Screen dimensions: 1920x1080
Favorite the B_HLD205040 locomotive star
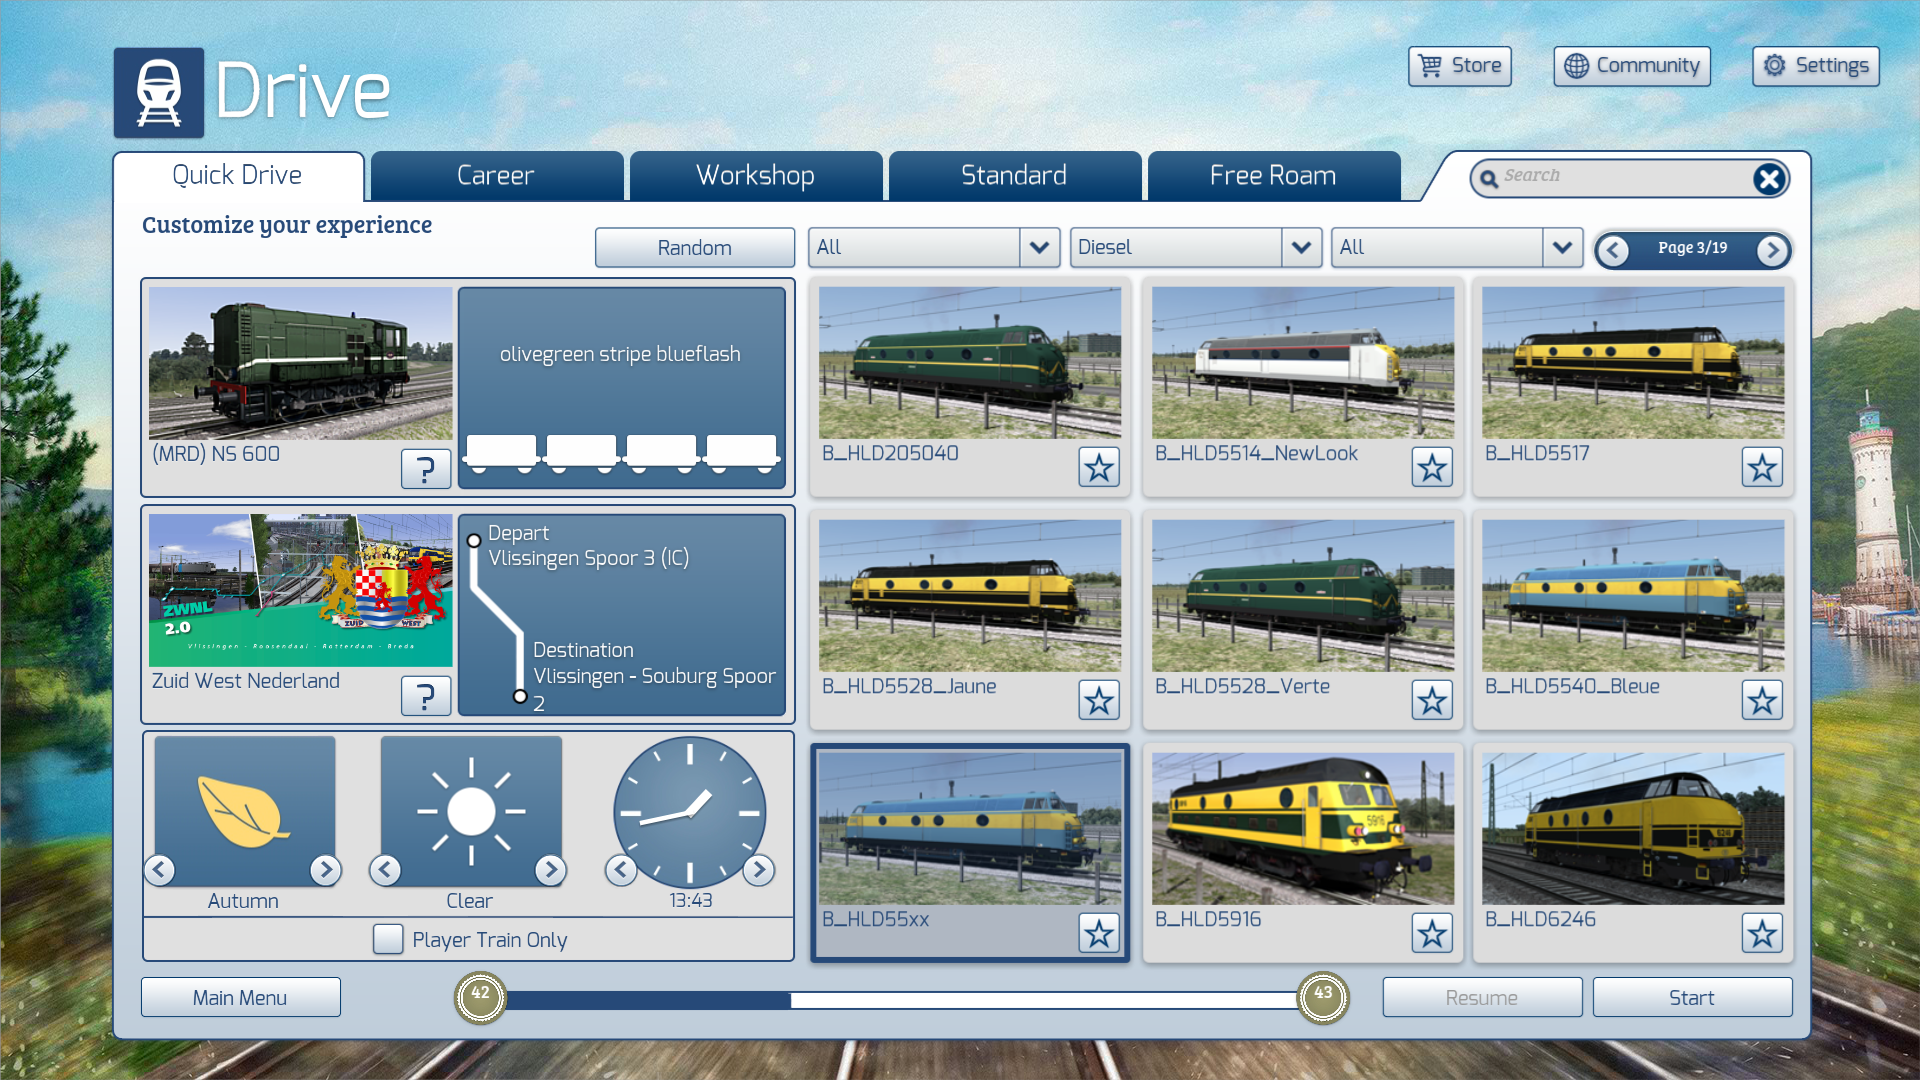1099,467
